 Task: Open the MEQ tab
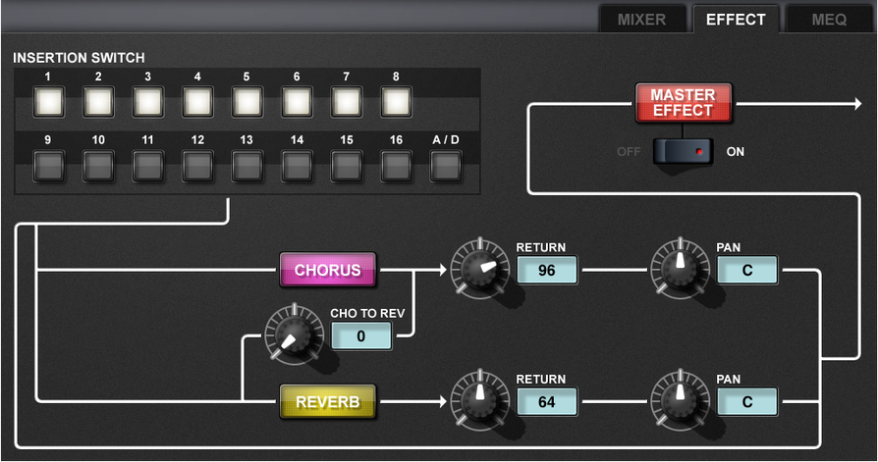click(829, 19)
